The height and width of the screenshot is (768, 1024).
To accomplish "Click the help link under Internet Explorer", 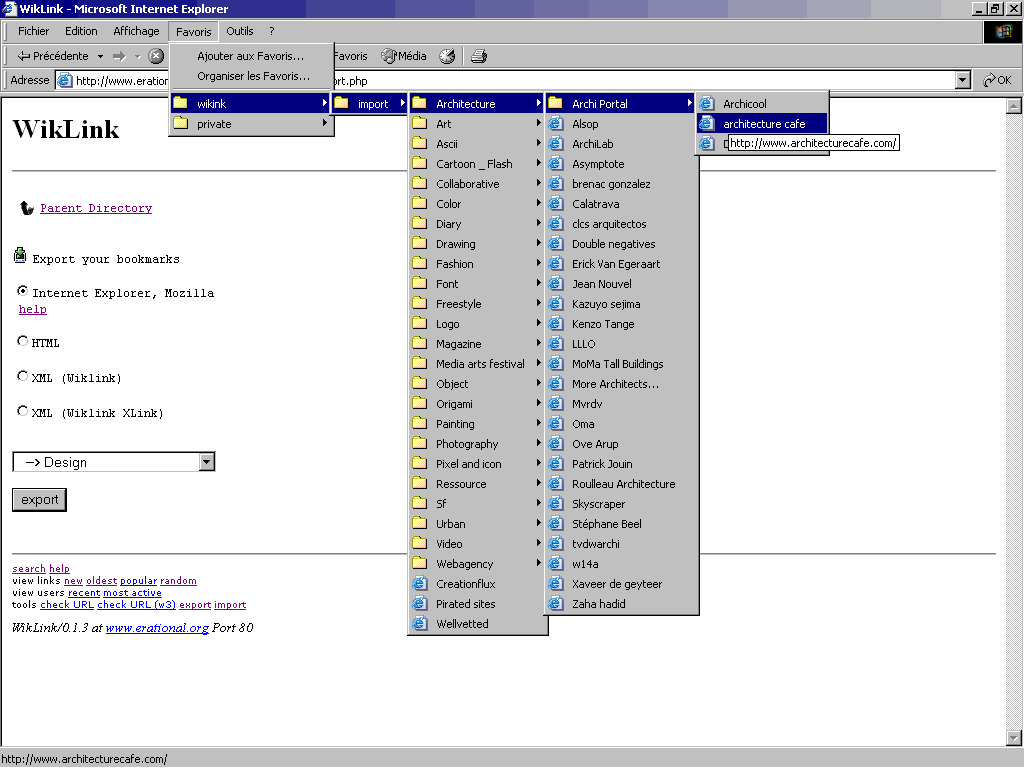I will (33, 309).
